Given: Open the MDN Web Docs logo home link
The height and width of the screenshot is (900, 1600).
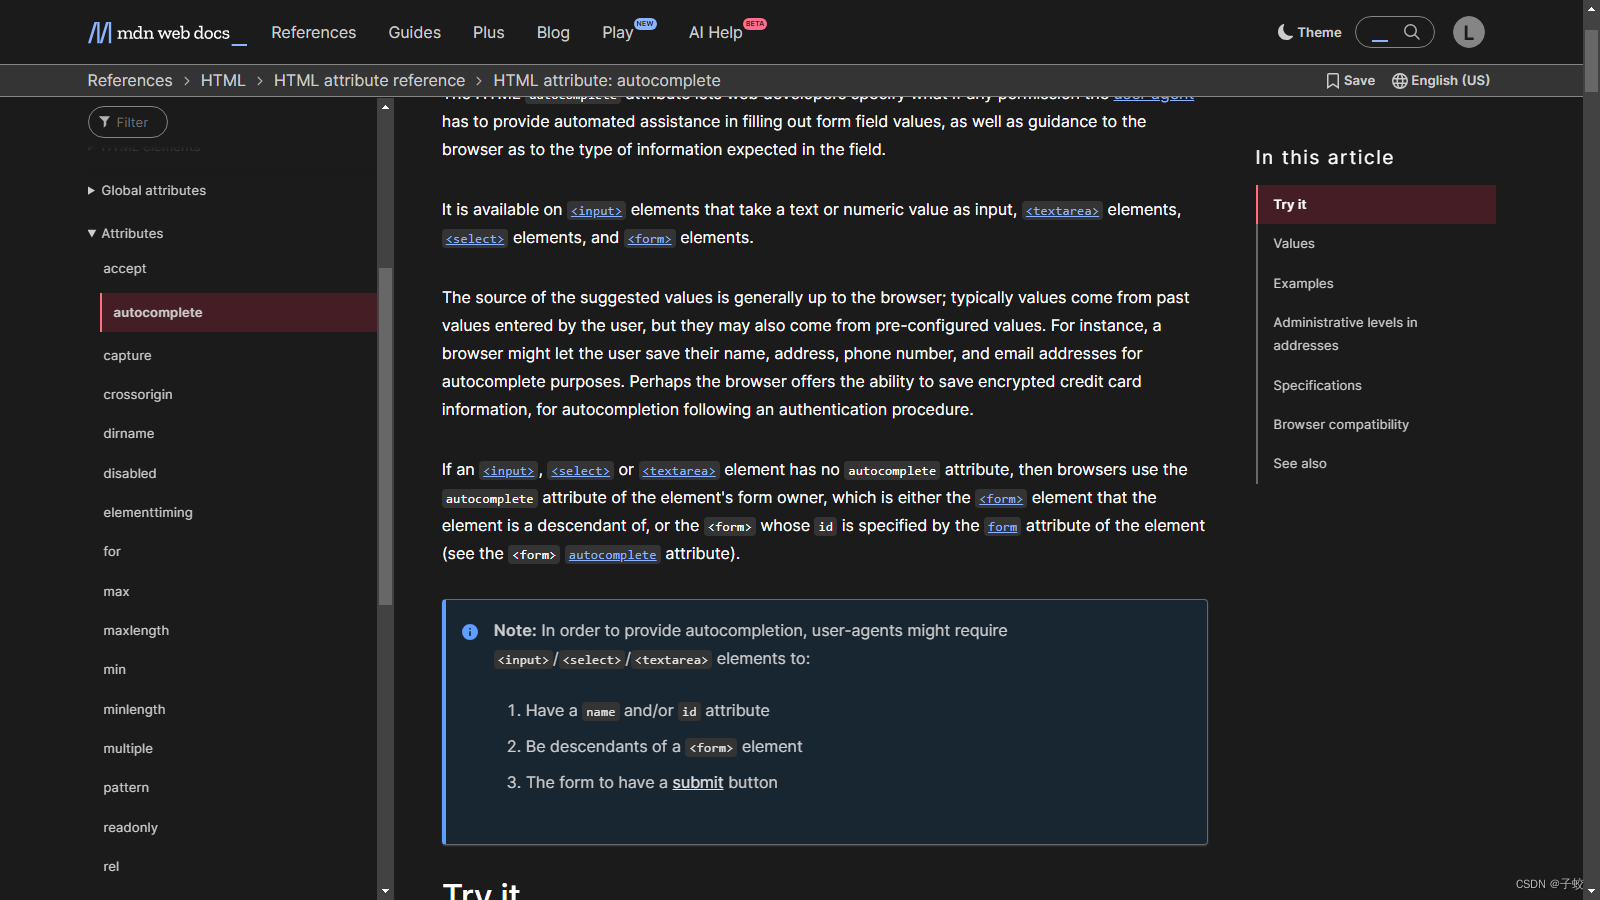Looking at the screenshot, I should tap(167, 33).
